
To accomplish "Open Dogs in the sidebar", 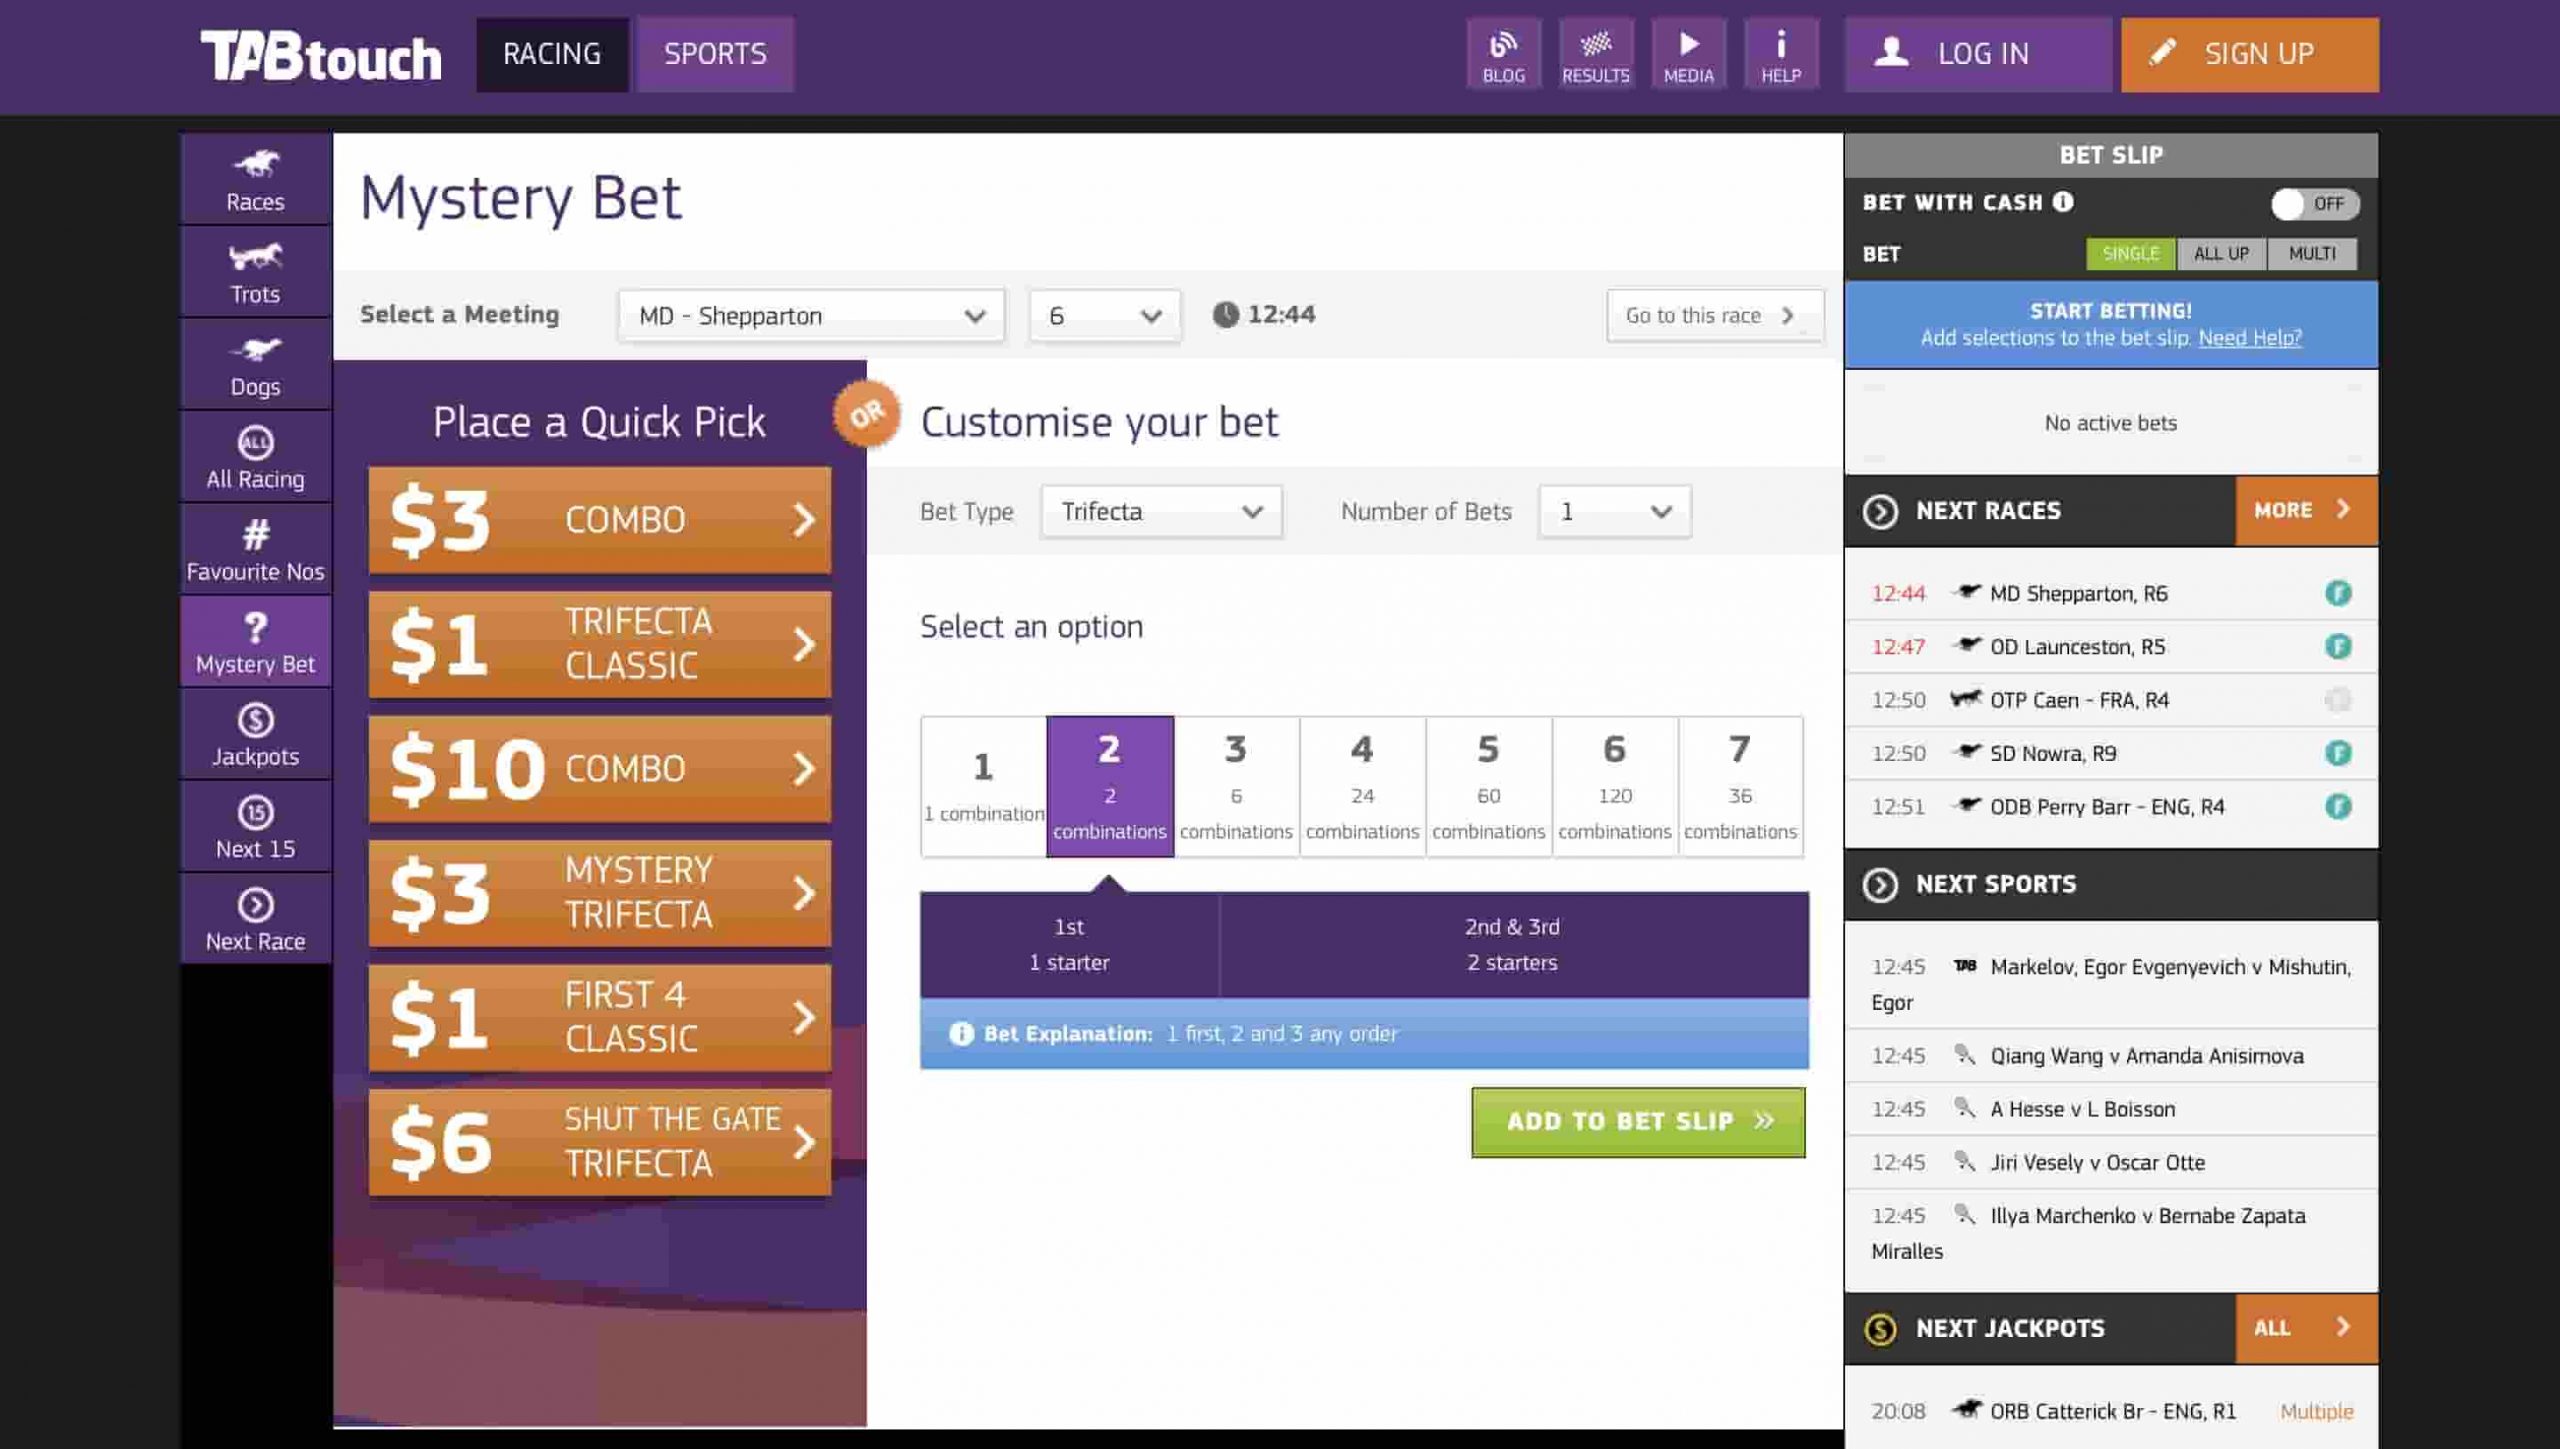I will pos(255,364).
